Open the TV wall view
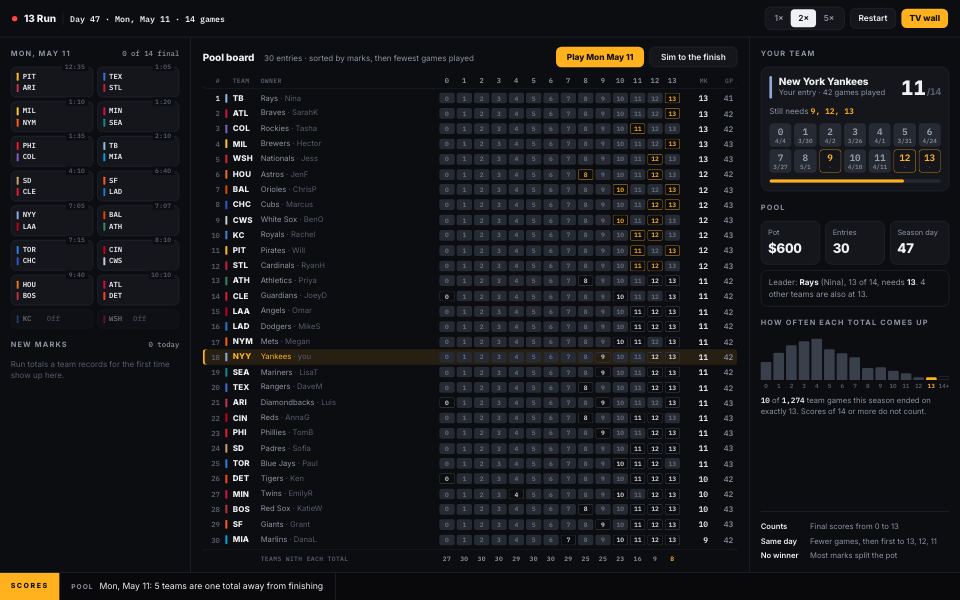The height and width of the screenshot is (600, 960). [924, 18]
